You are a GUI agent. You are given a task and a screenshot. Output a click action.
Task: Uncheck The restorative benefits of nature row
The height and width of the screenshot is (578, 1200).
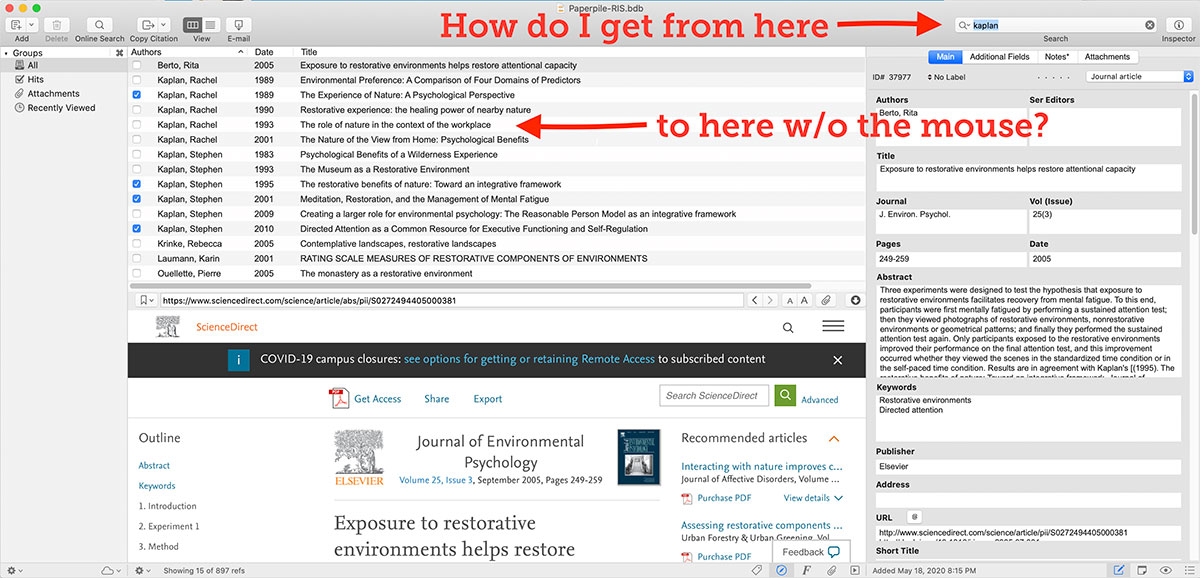coord(137,184)
